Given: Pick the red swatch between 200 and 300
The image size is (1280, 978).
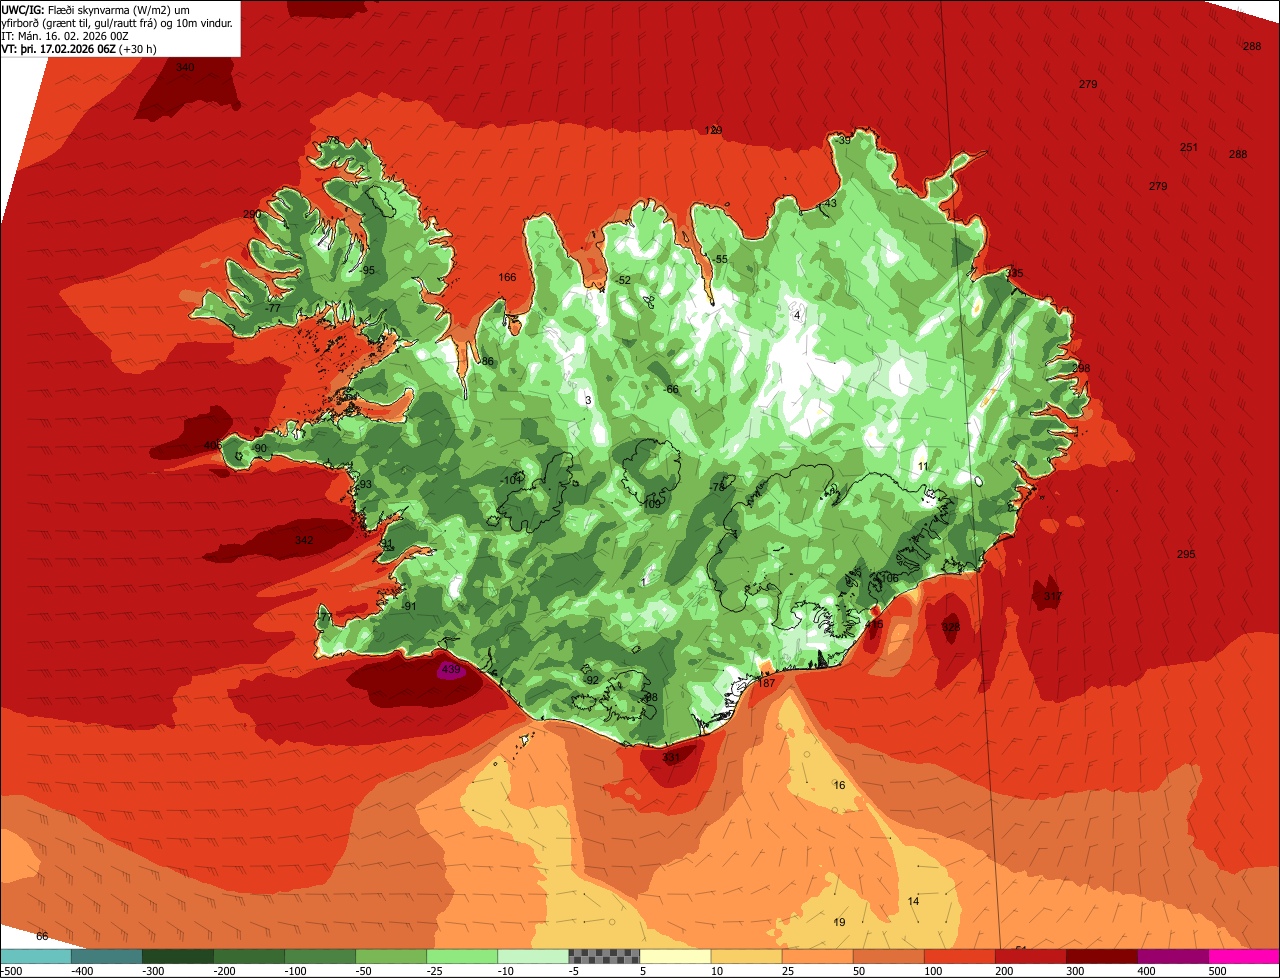Looking at the screenshot, I should [1030, 956].
